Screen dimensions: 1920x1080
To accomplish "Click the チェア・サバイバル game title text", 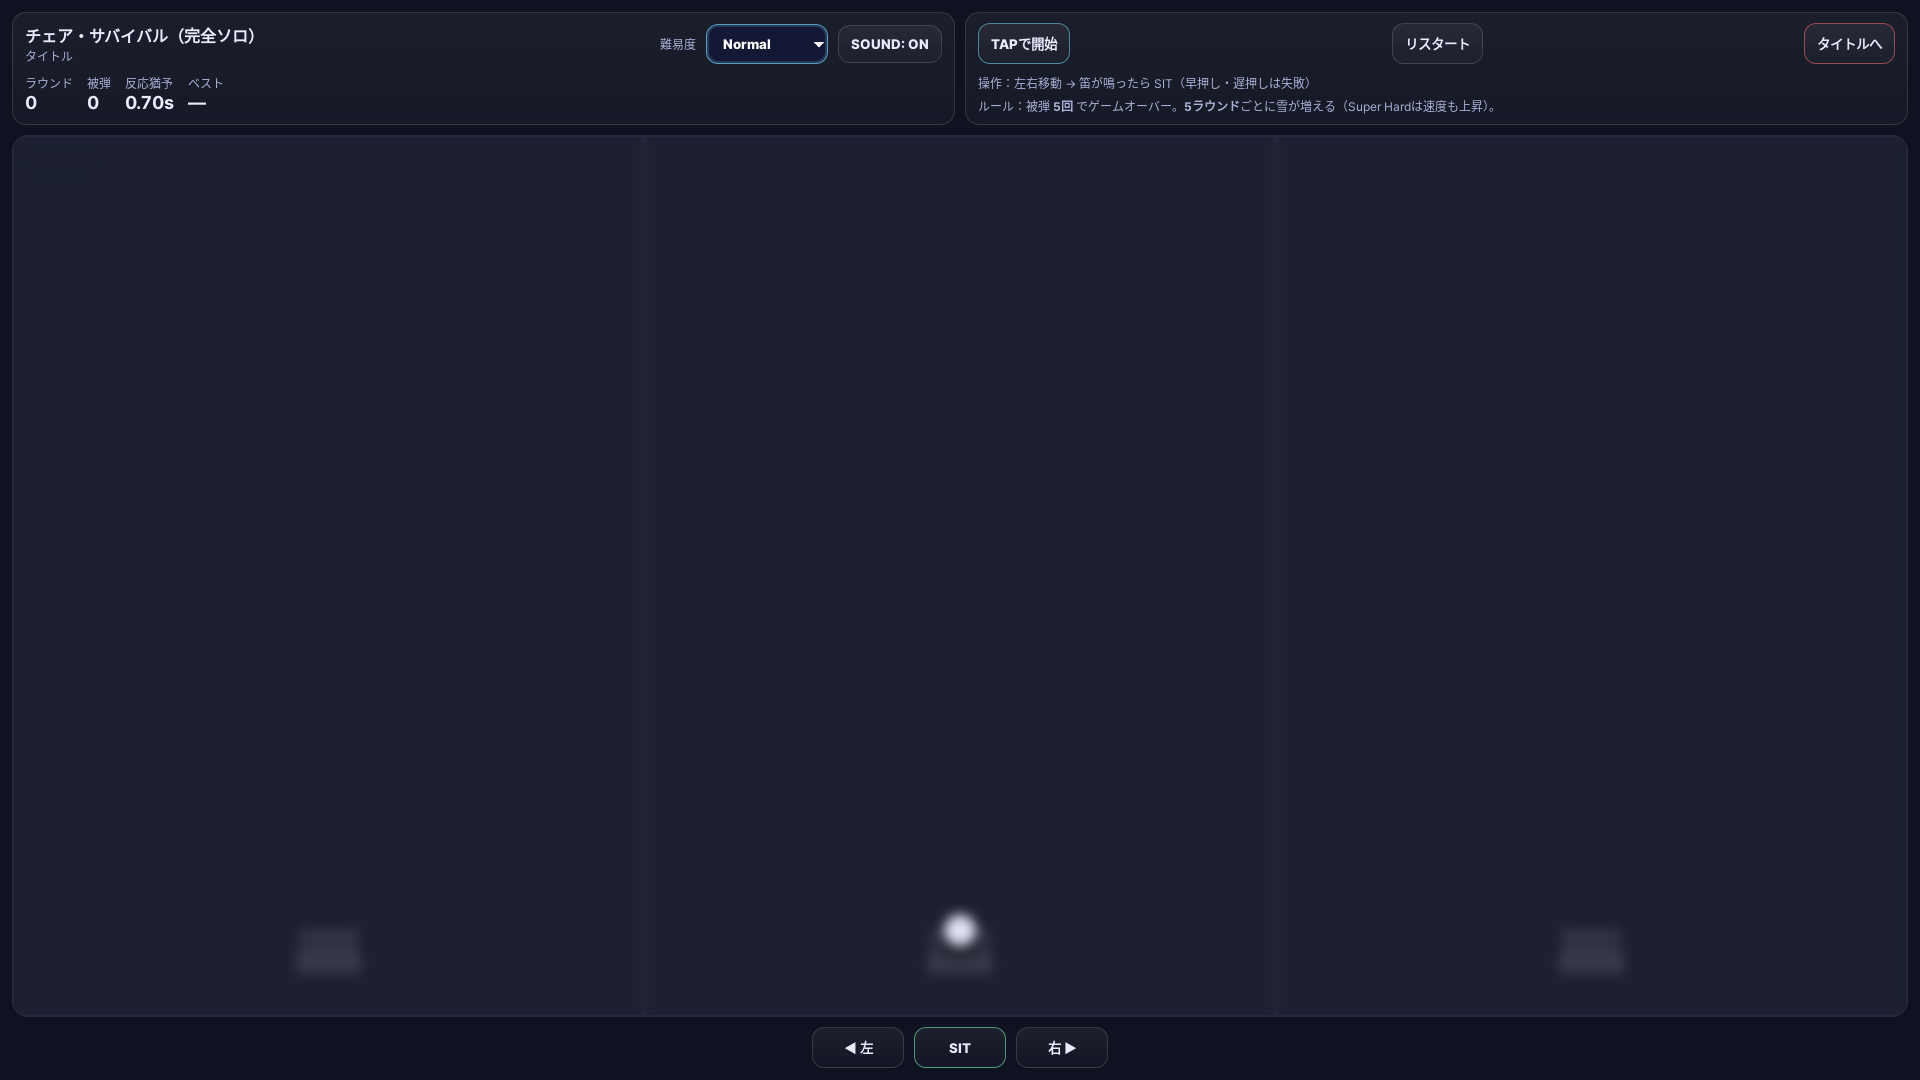I will click(140, 36).
